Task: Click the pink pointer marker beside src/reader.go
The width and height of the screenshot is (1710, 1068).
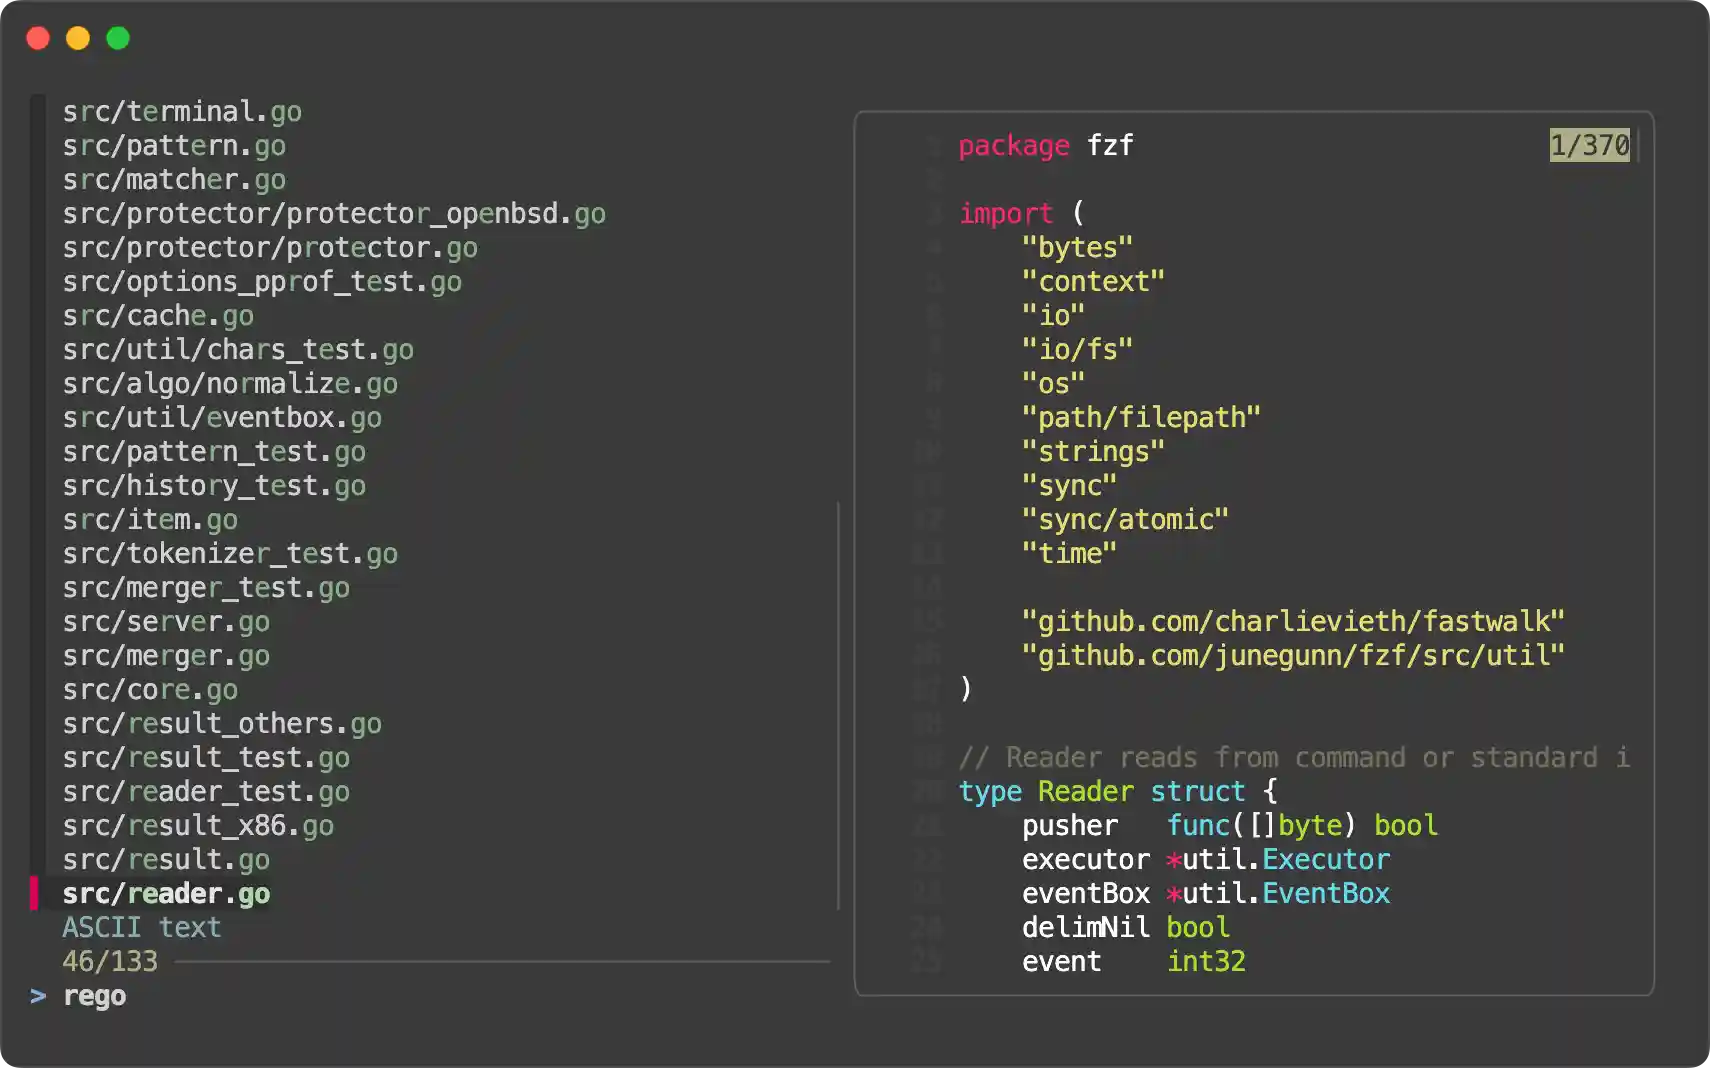Action: 34,893
